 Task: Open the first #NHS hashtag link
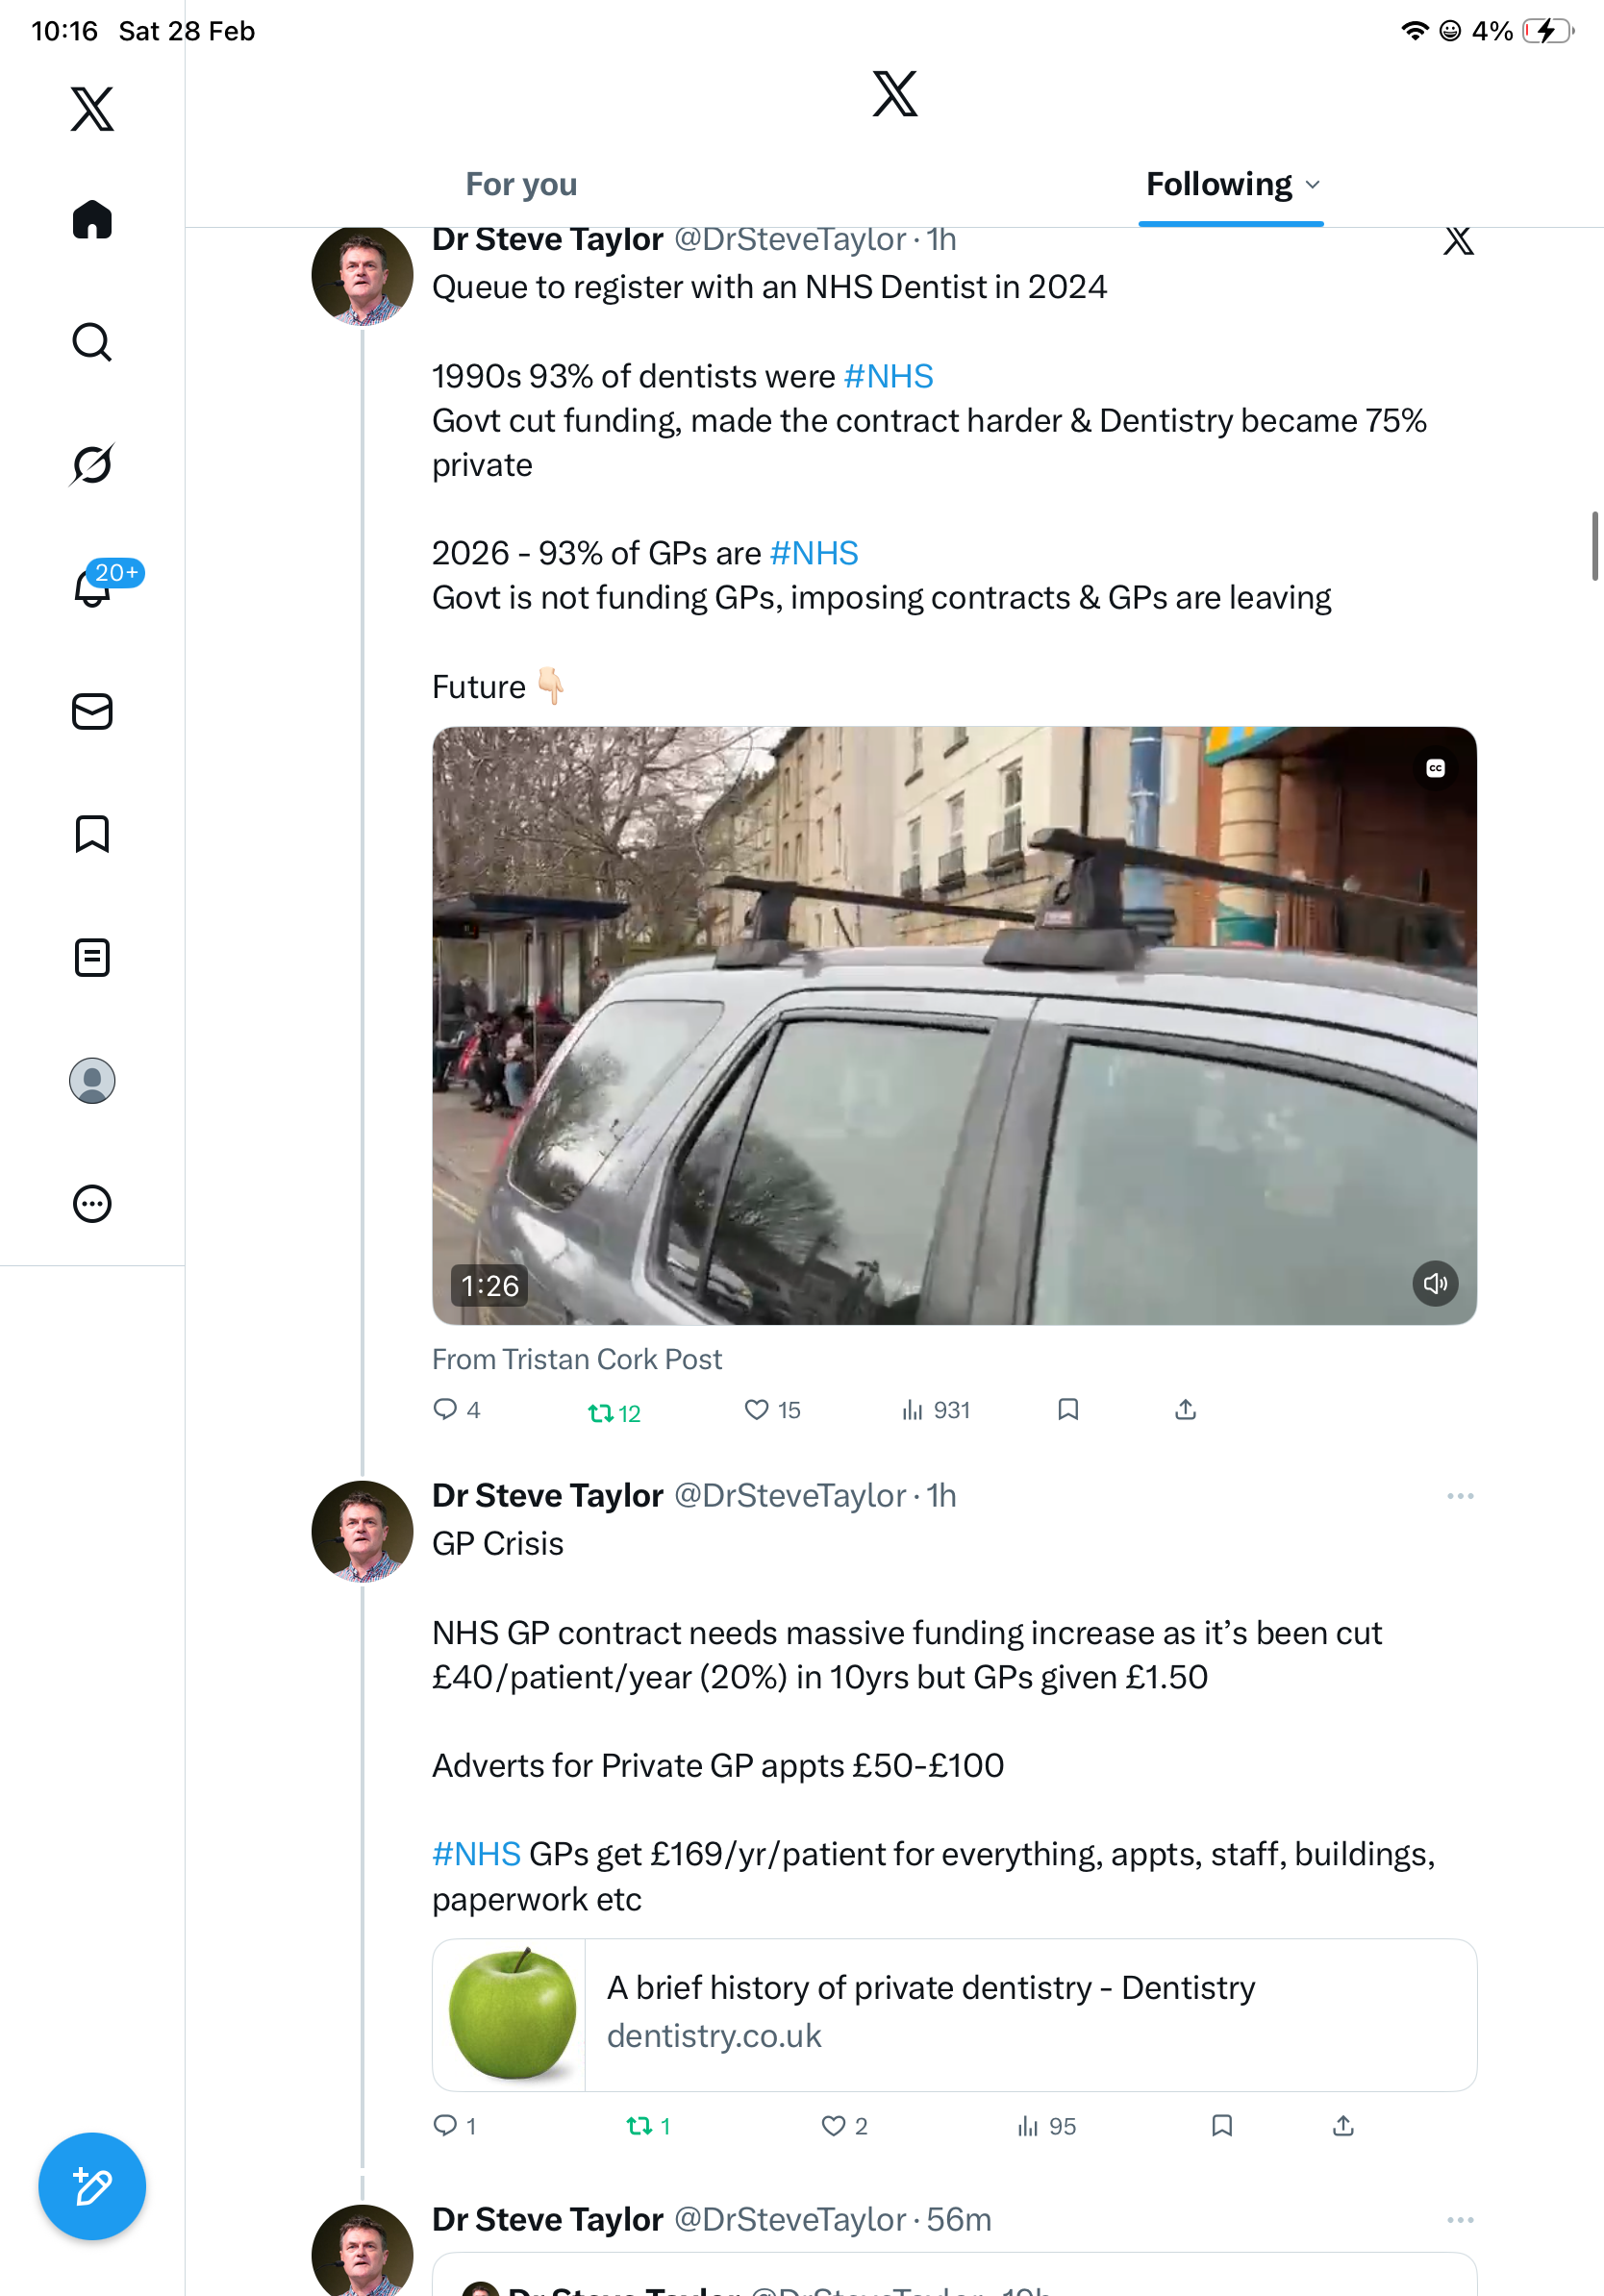tap(888, 376)
